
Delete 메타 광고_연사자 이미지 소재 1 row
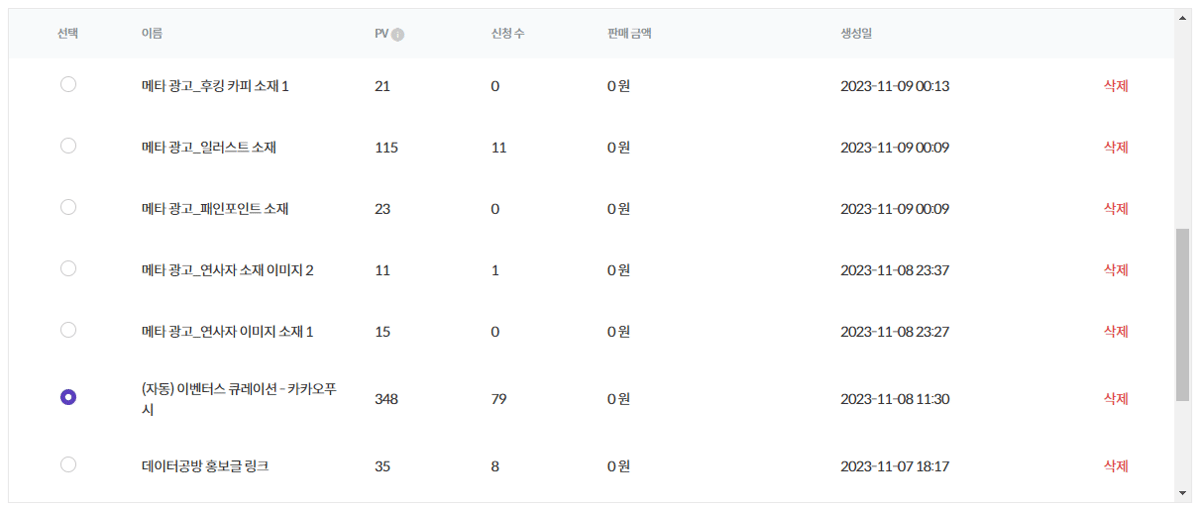point(1116,330)
